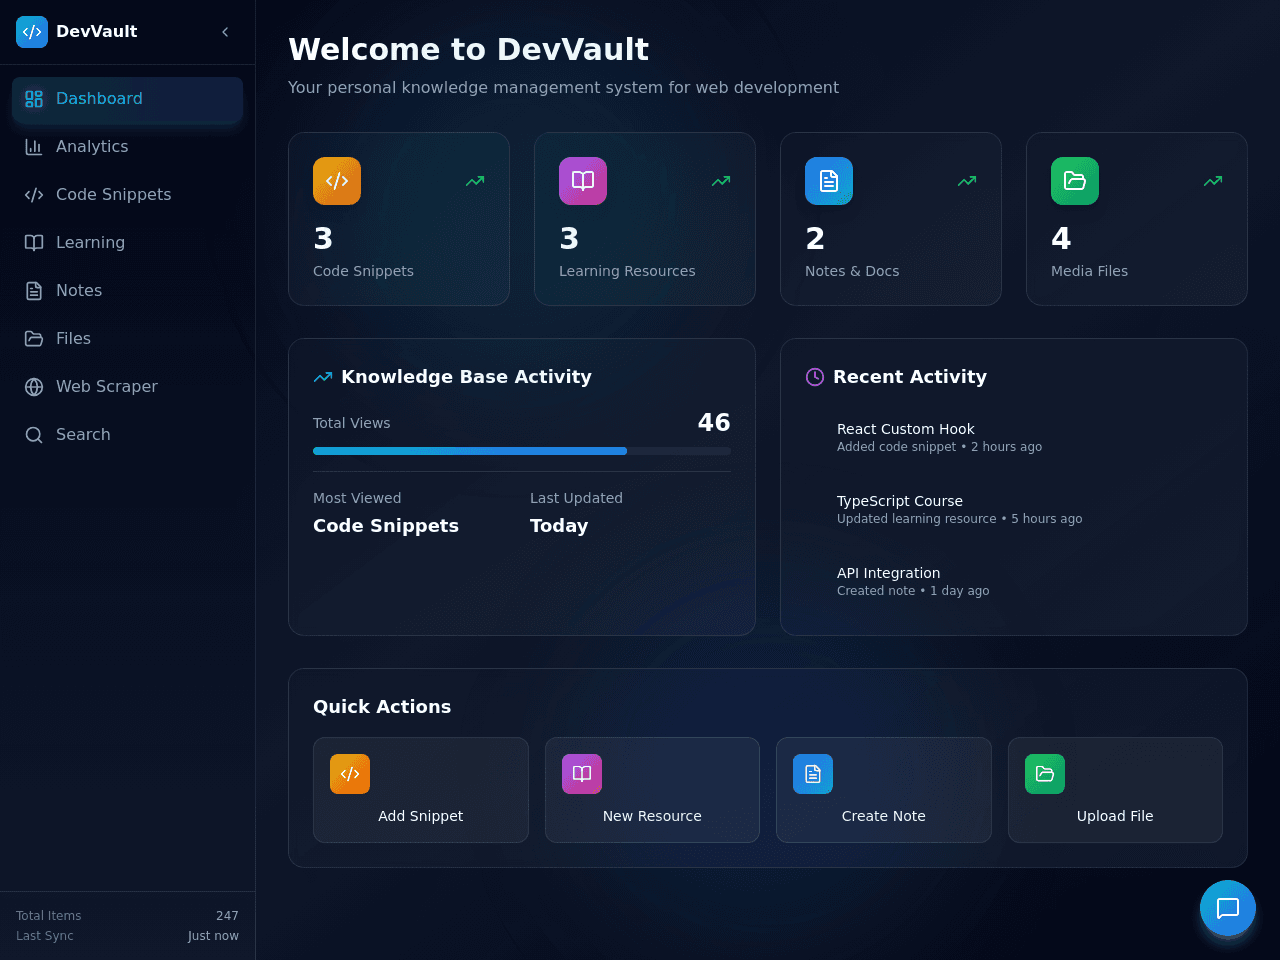The height and width of the screenshot is (960, 1280).
Task: Open Web Scraper in the sidebar
Action: 128,387
